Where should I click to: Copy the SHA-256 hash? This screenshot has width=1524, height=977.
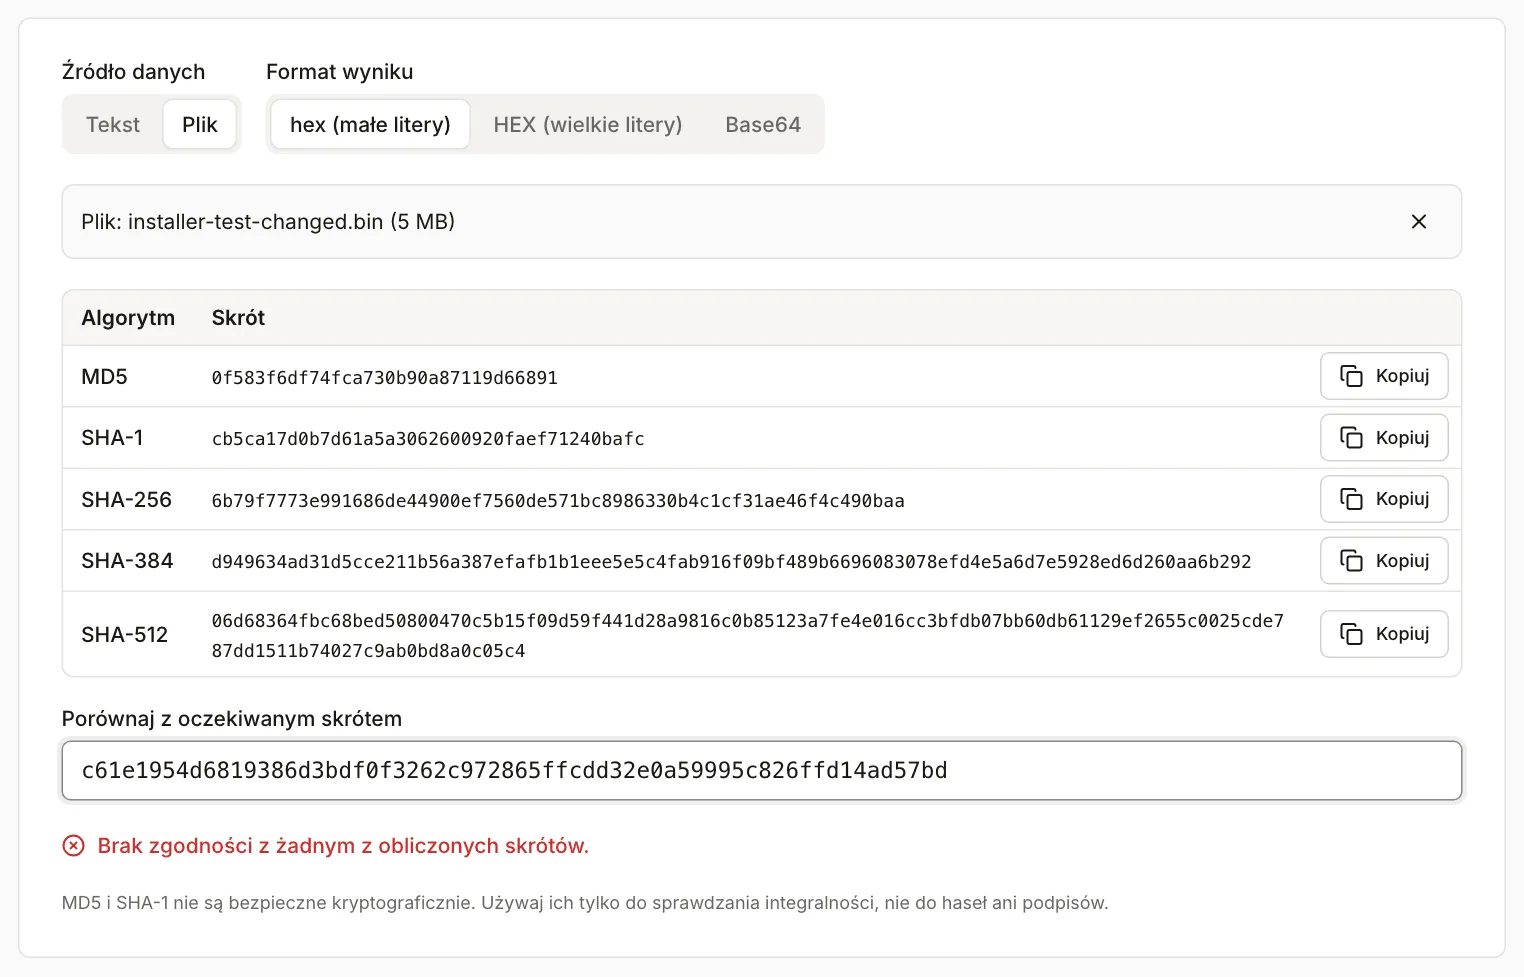click(1384, 499)
